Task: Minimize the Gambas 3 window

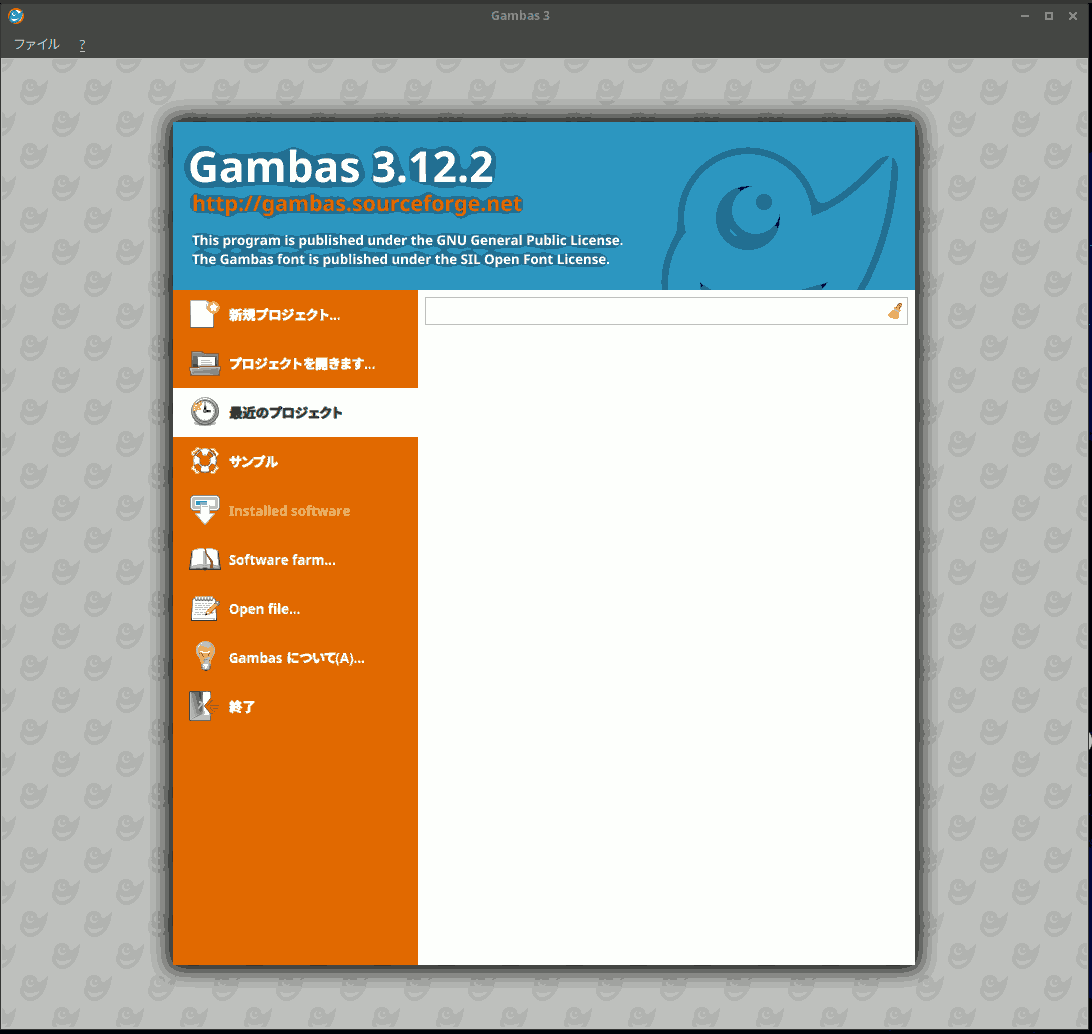Action: click(x=1024, y=16)
